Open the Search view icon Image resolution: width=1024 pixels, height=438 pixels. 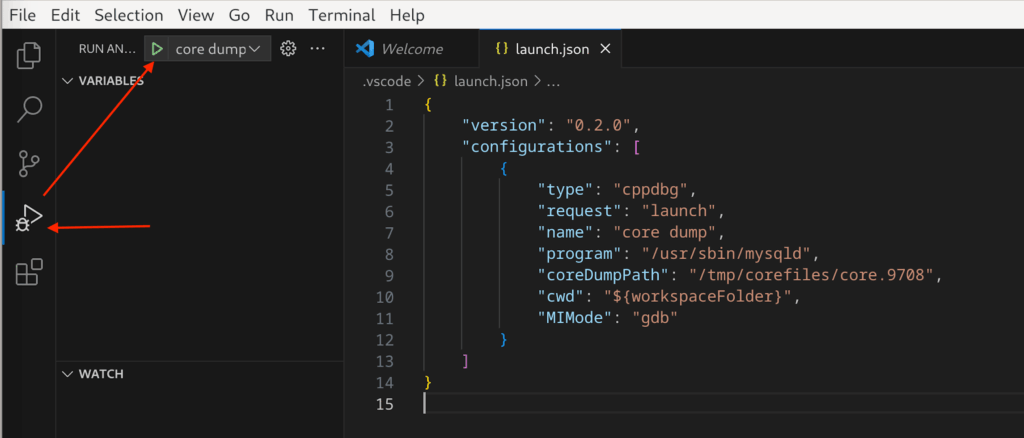pyautogui.click(x=30, y=108)
